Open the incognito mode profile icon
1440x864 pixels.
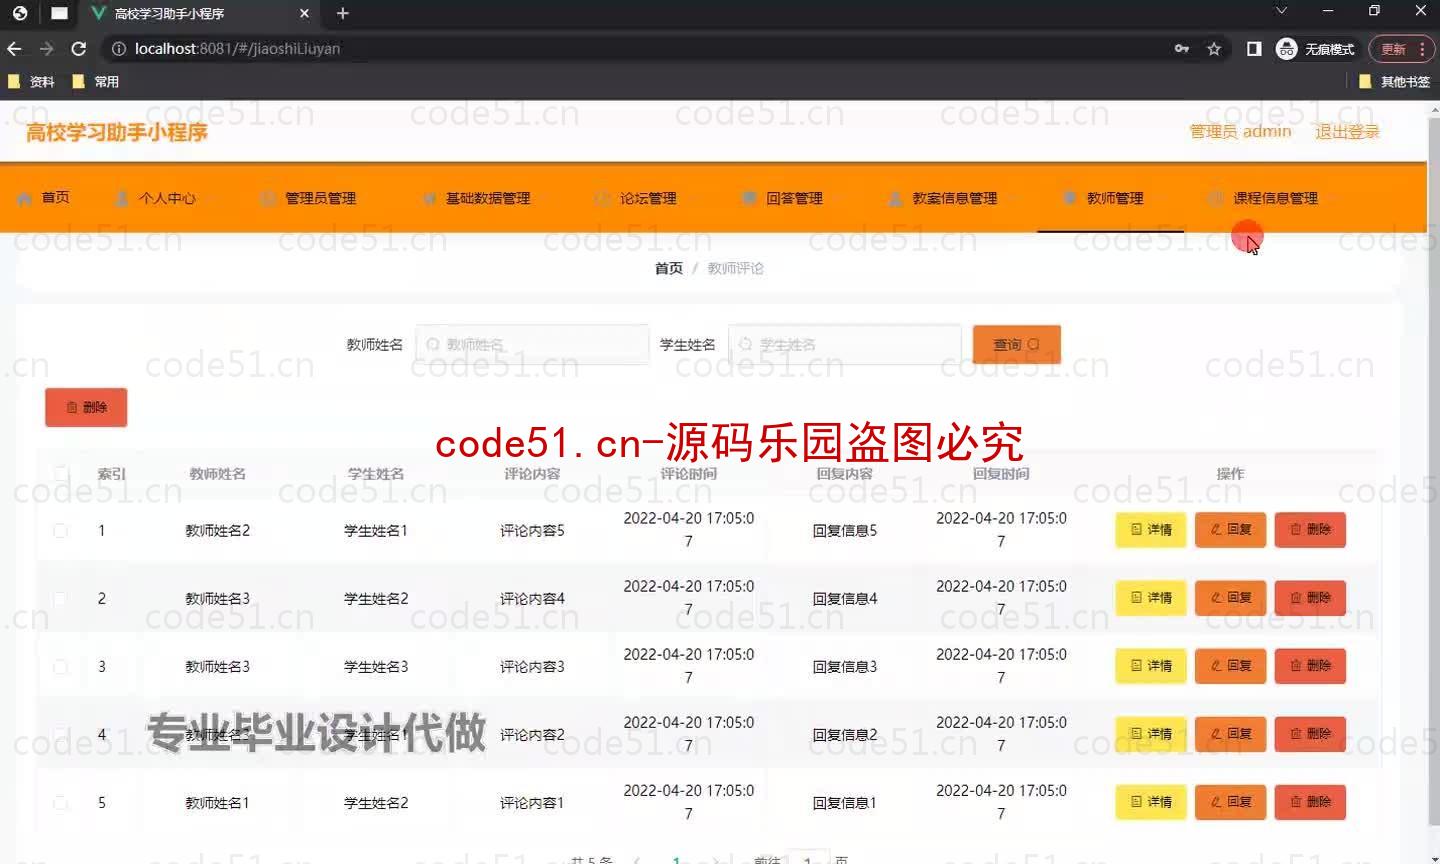point(1316,48)
